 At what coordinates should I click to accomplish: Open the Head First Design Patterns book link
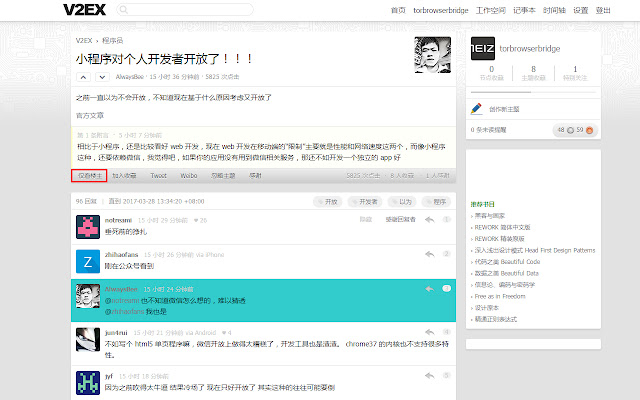pos(535,250)
